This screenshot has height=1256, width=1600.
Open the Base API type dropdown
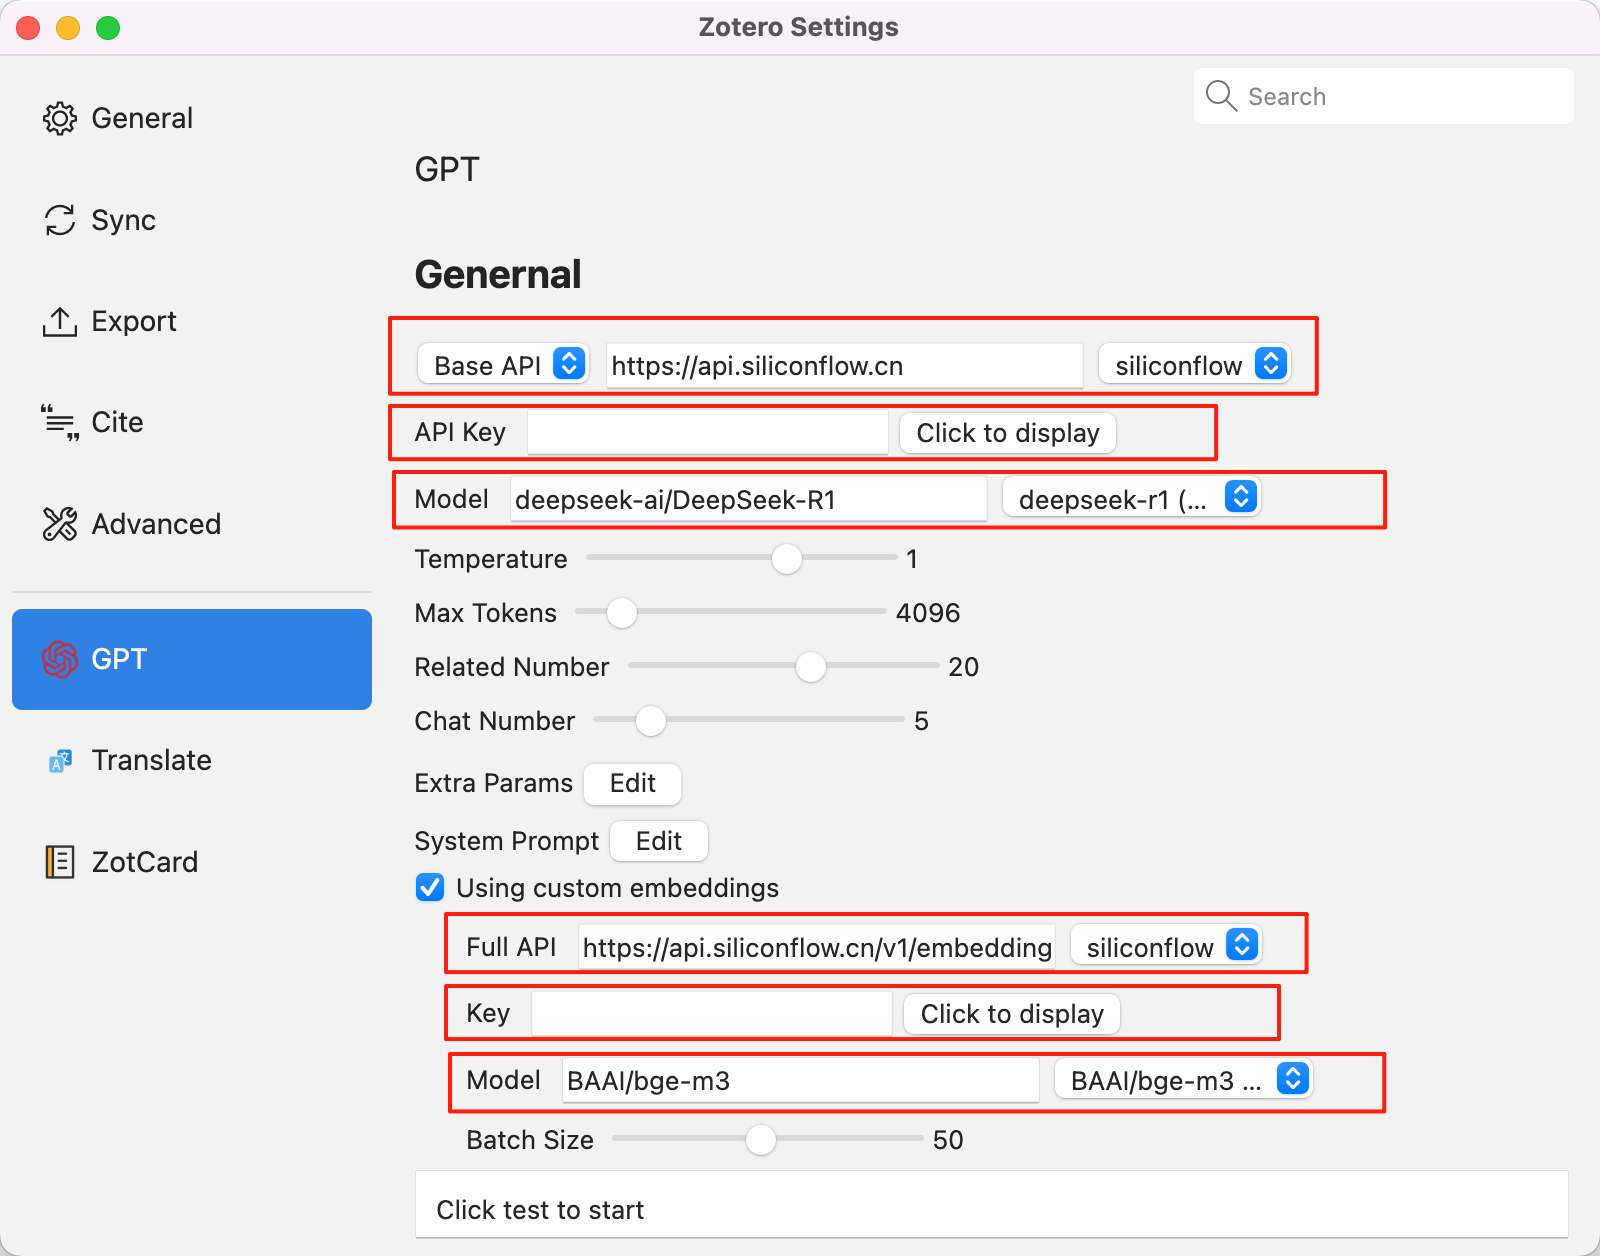(x=502, y=365)
